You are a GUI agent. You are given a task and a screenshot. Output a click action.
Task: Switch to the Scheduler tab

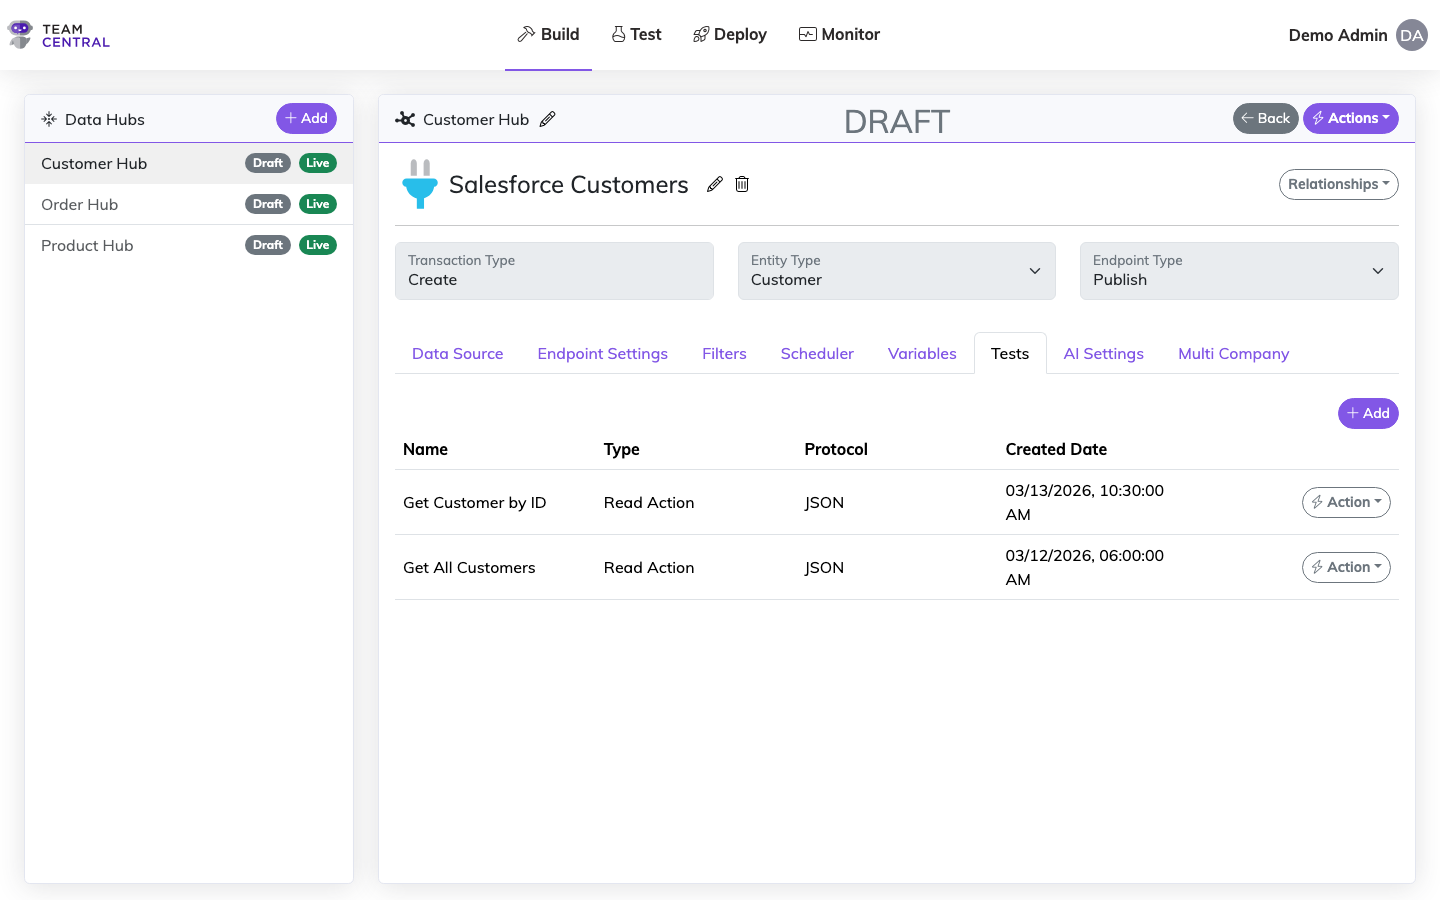[817, 353]
